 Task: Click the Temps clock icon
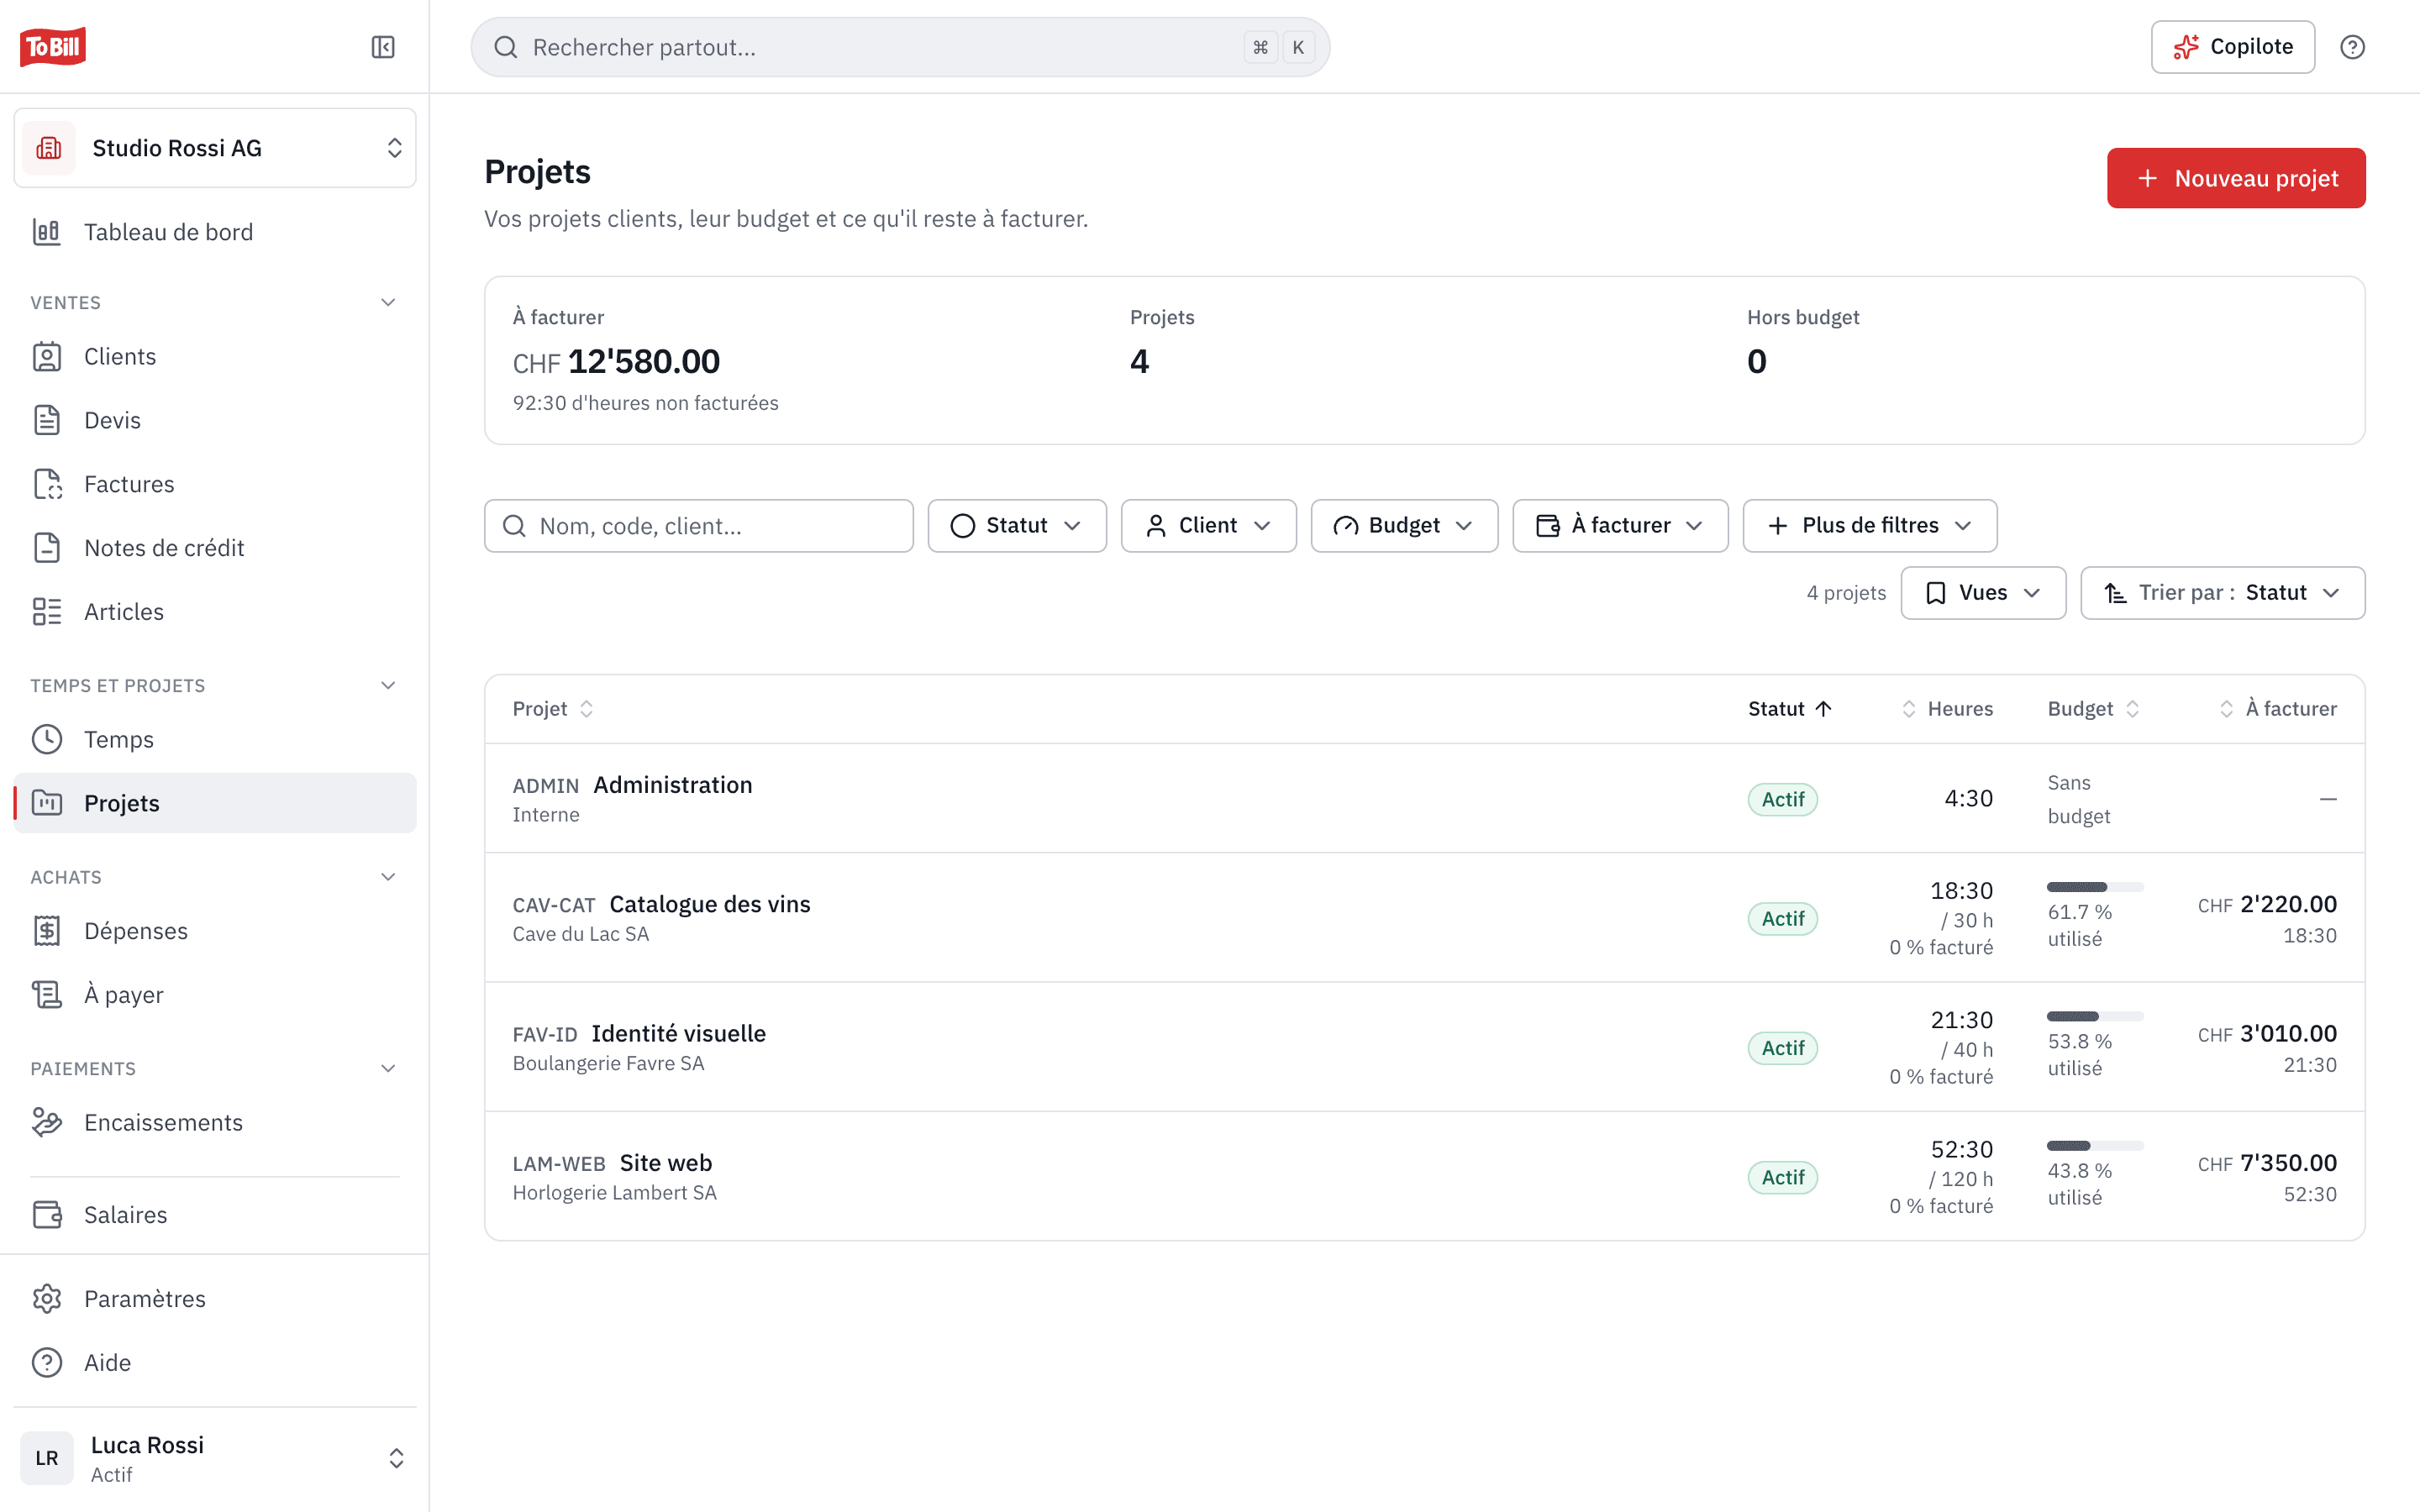[x=47, y=739]
